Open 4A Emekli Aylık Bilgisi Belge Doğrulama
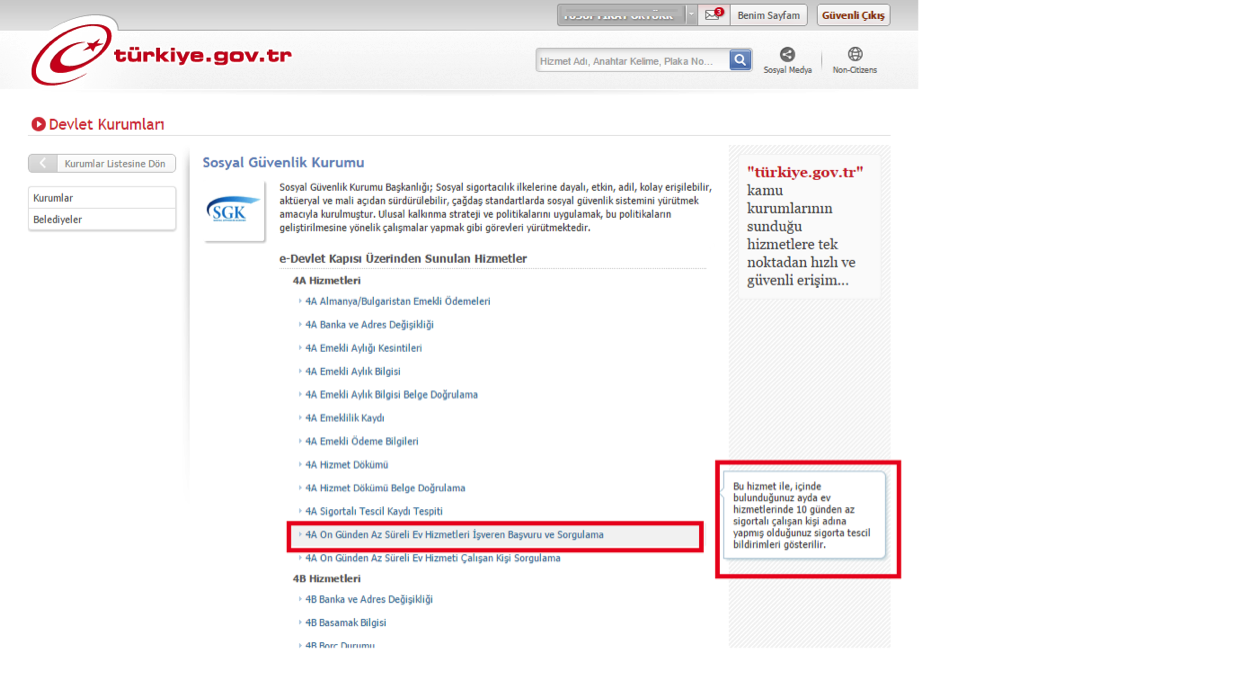The image size is (1259, 691). pyautogui.click(x=391, y=395)
